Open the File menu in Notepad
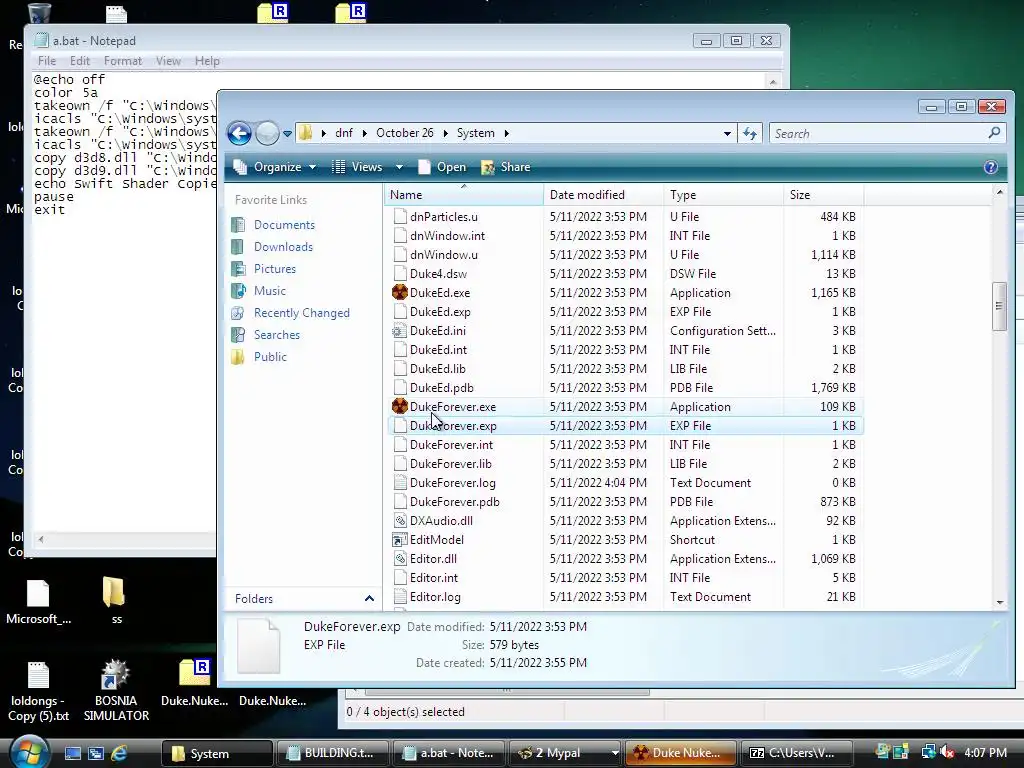Screen dimensions: 1024x768 [x=46, y=61]
